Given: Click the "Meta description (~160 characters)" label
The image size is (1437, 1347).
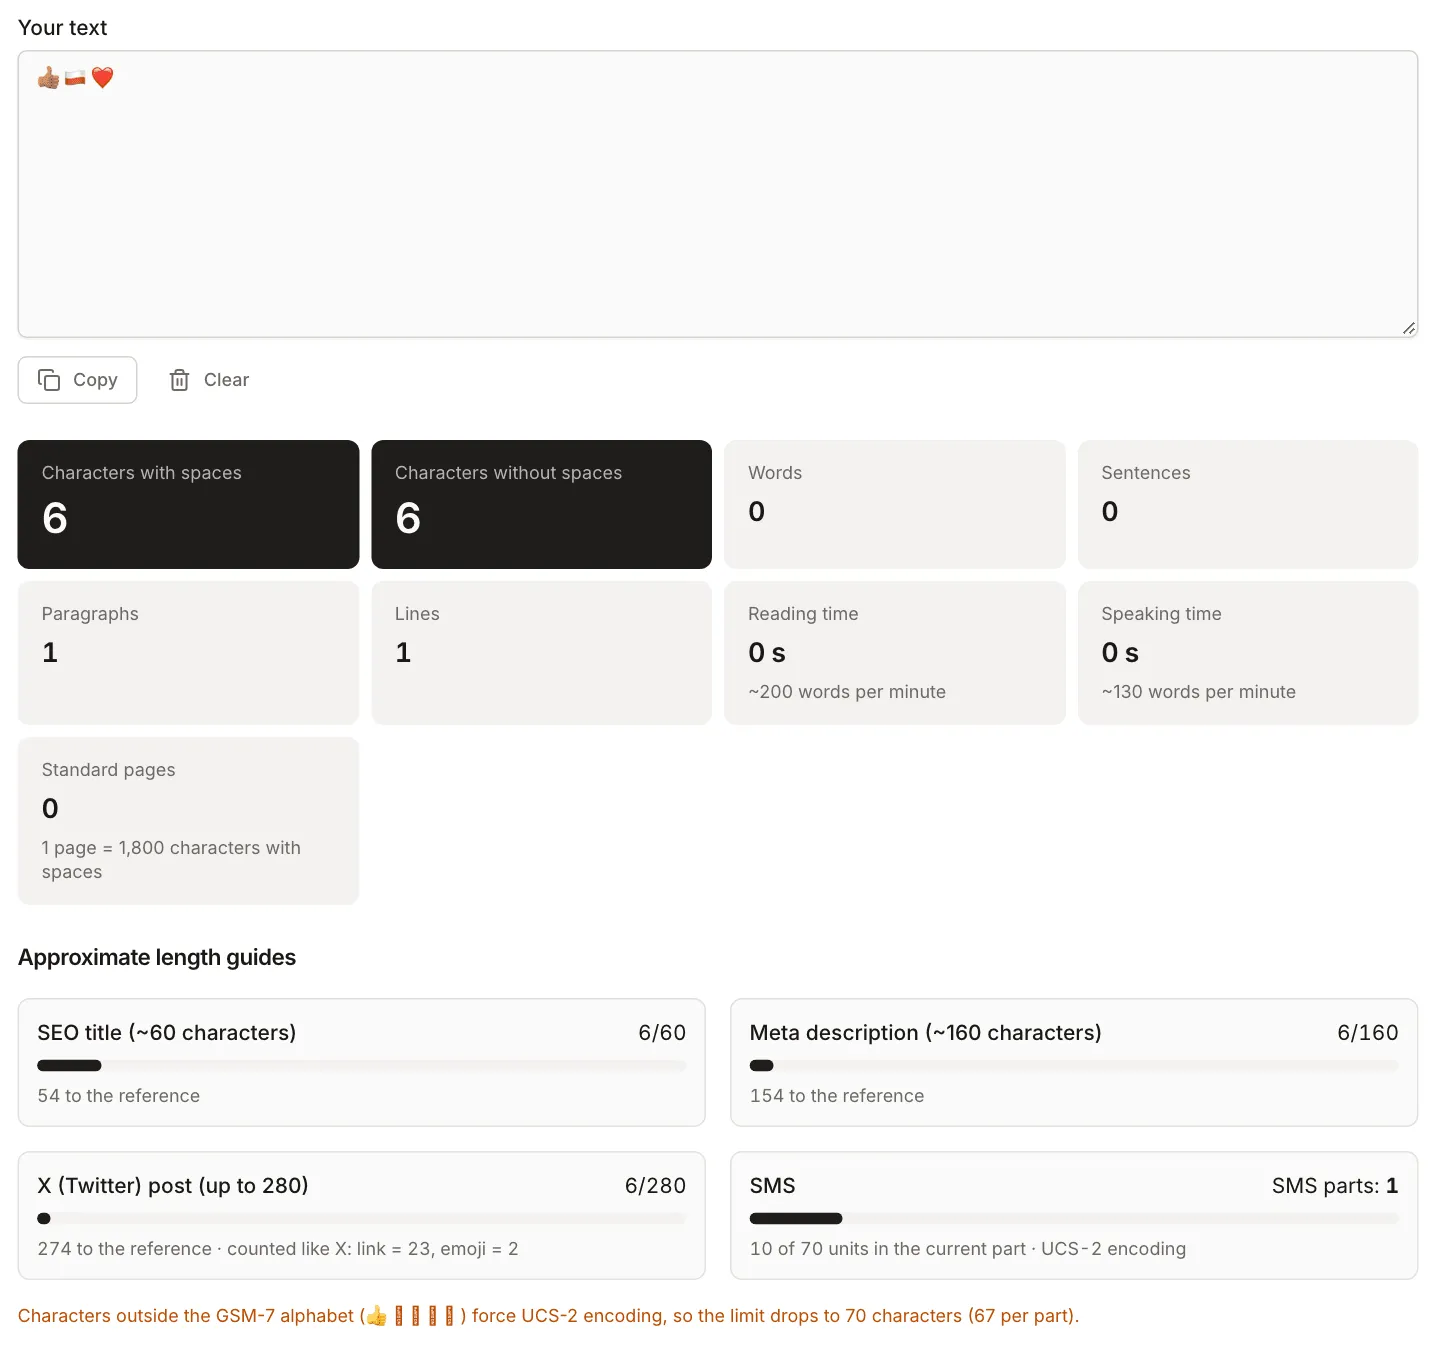Looking at the screenshot, I should click(x=926, y=1032).
